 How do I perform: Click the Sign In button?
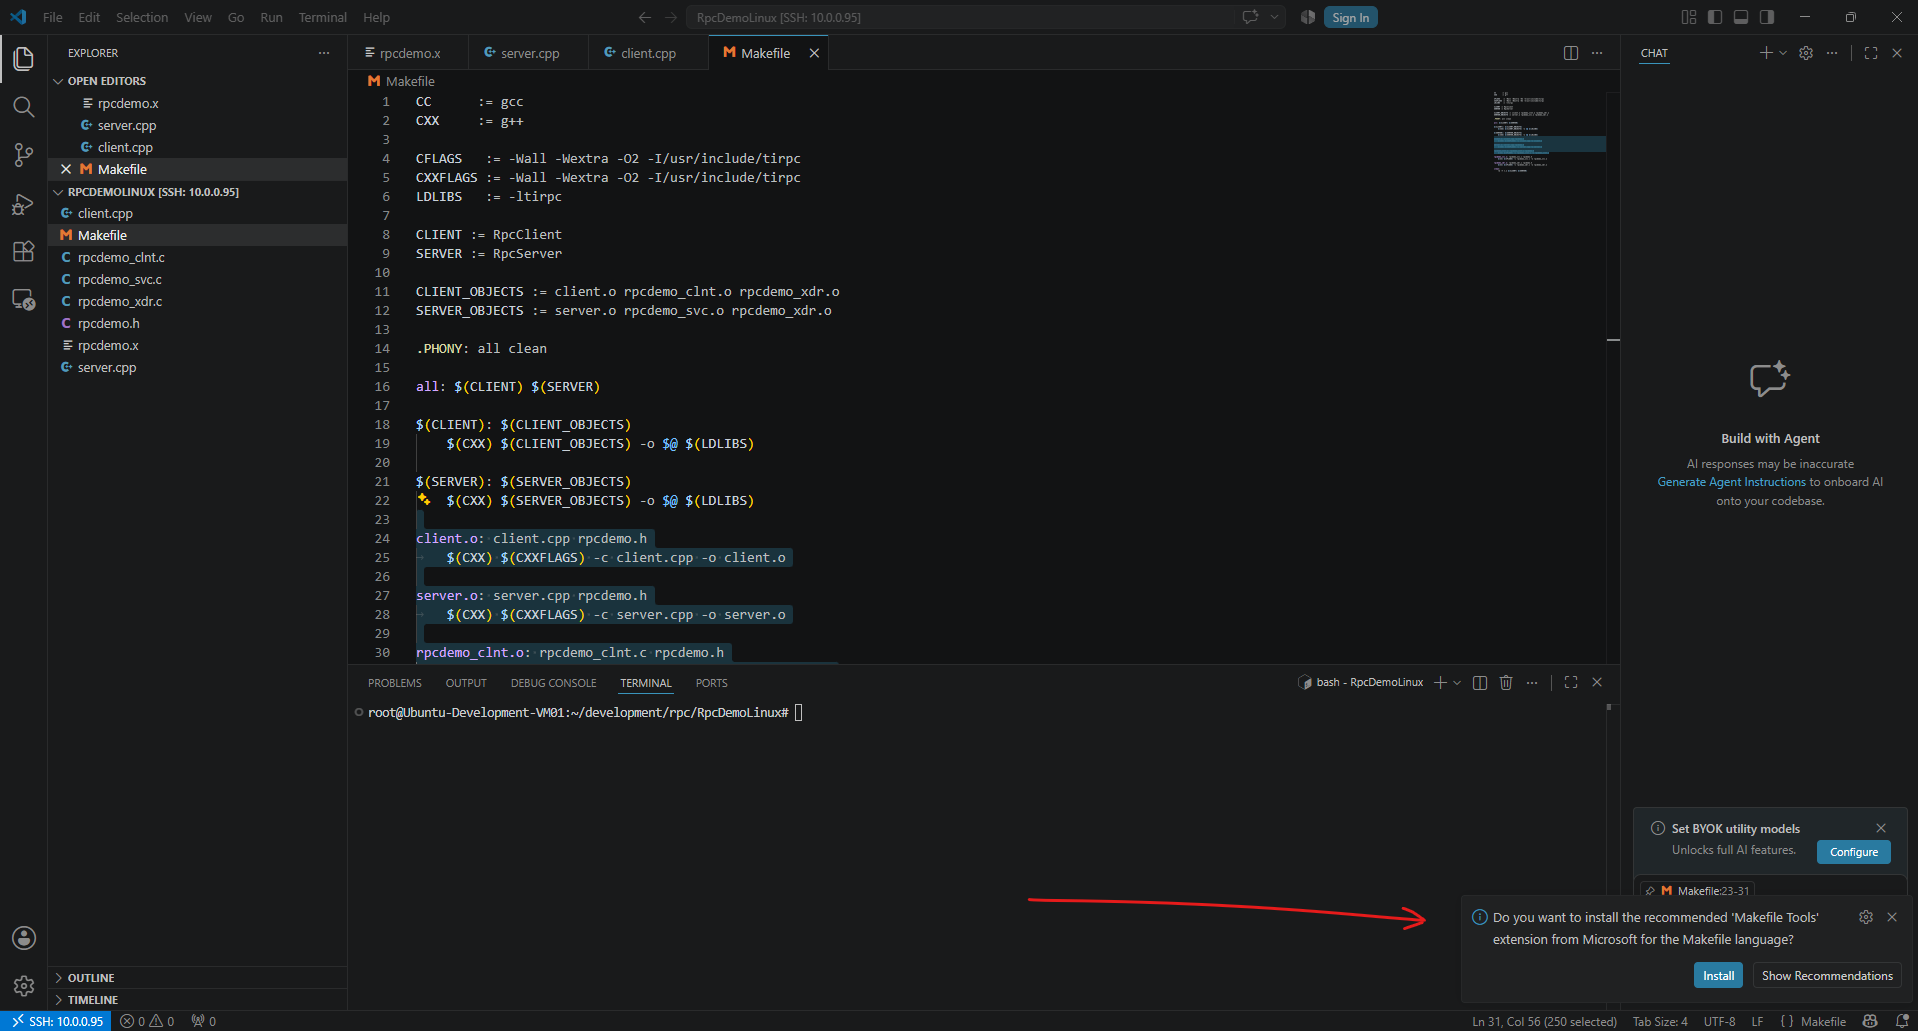1350,17
